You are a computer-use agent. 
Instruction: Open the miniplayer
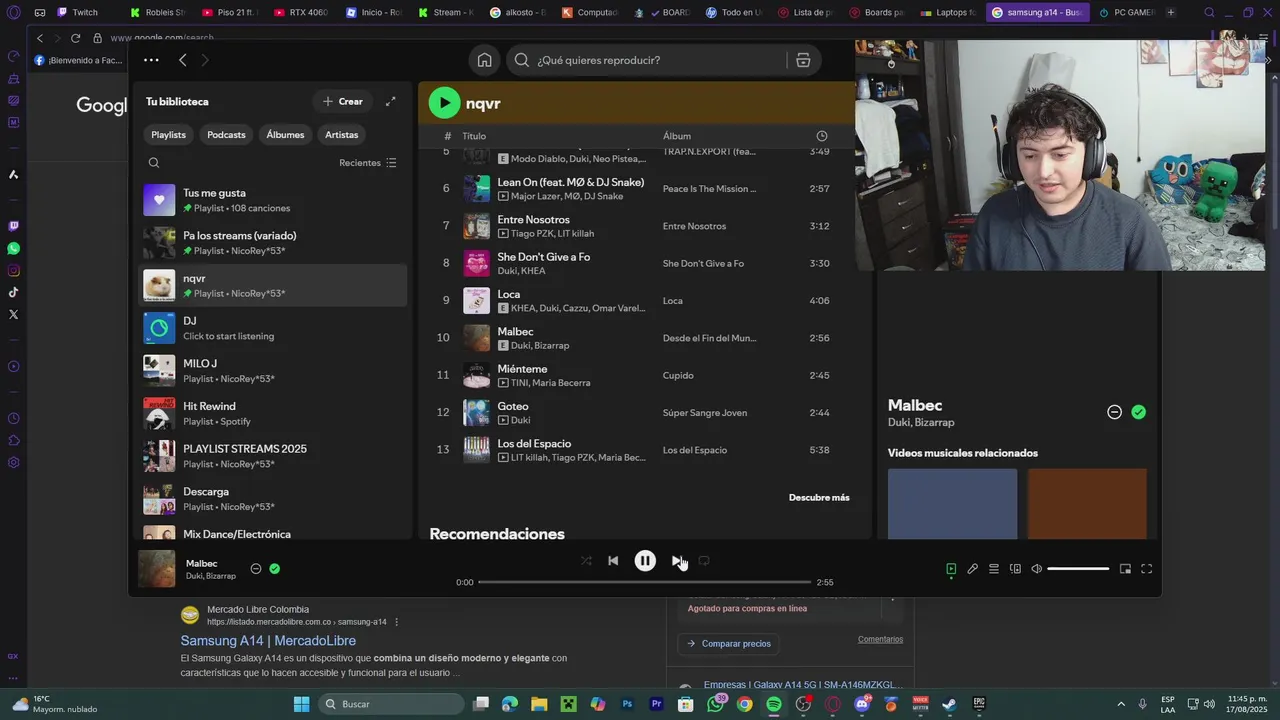pyautogui.click(x=1125, y=569)
